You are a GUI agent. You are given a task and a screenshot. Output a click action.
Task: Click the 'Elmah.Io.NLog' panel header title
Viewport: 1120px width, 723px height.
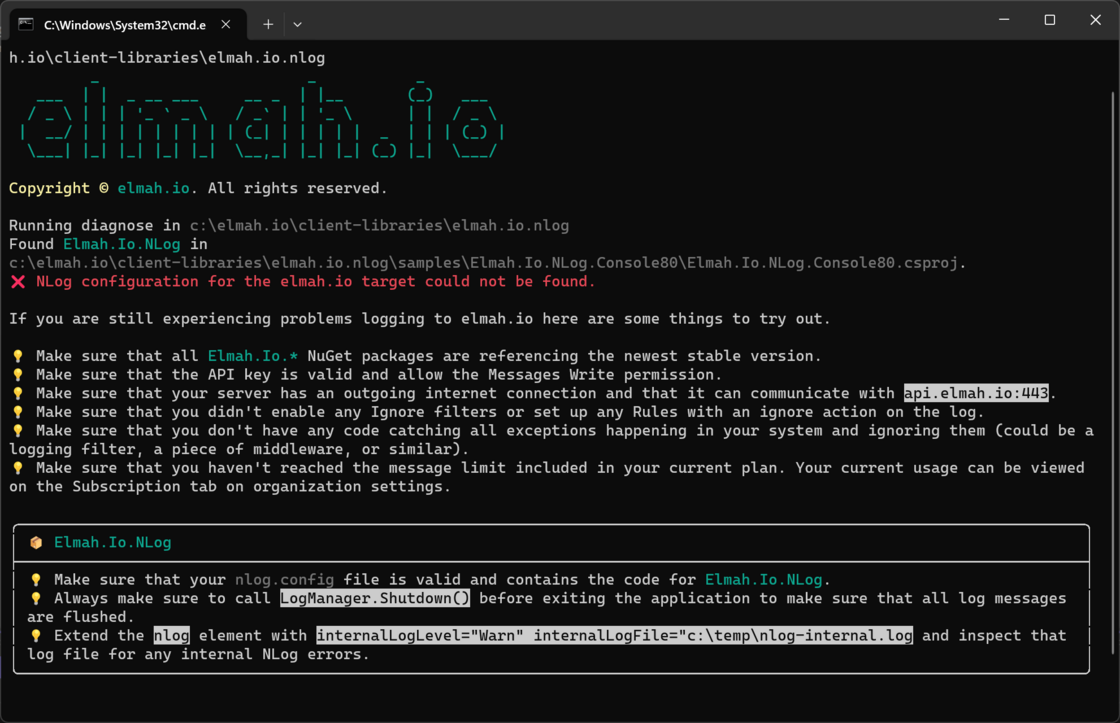point(113,543)
